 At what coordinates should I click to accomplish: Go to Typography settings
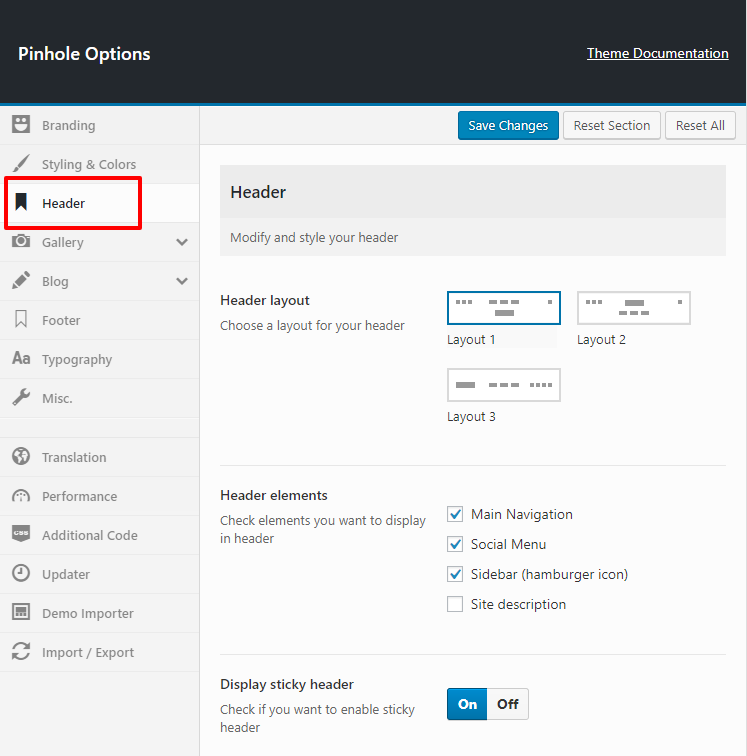pos(99,359)
